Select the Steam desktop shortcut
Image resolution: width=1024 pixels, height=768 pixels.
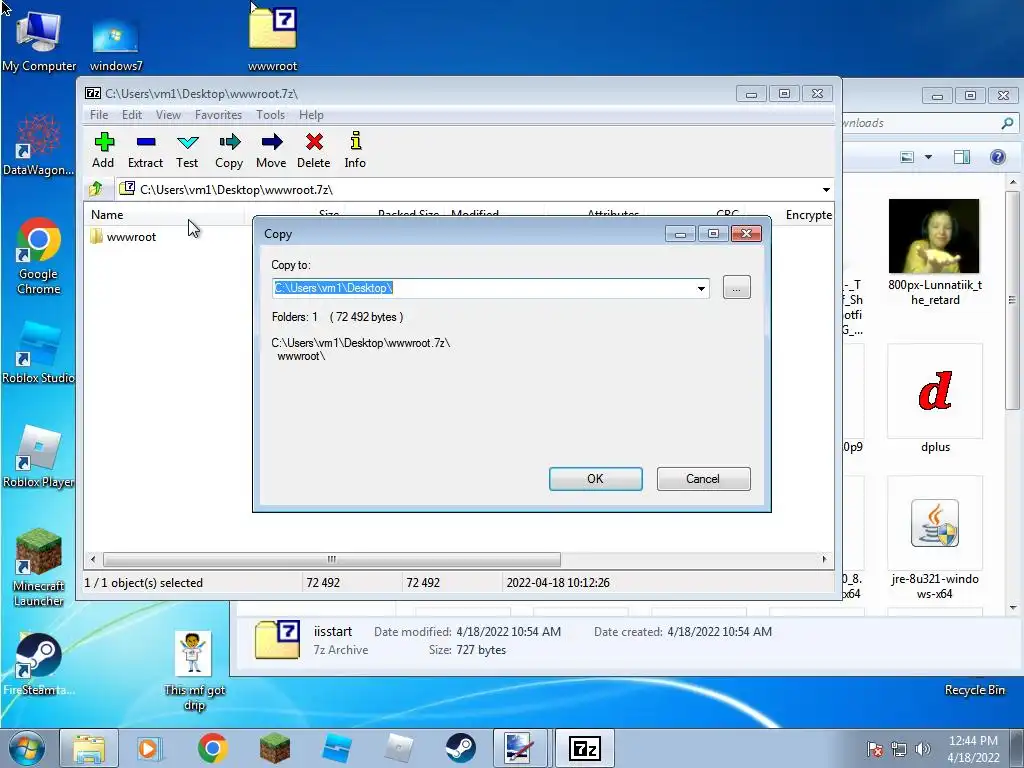pyautogui.click(x=39, y=664)
